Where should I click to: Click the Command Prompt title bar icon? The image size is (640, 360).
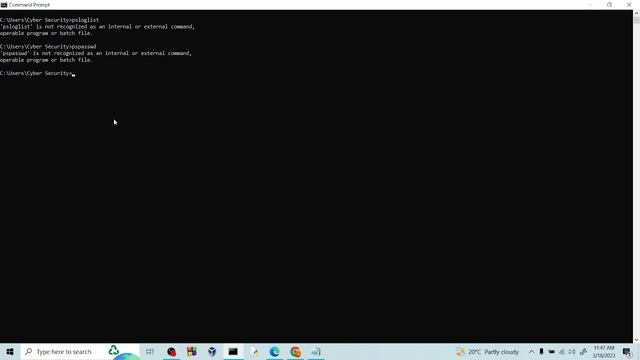pos(4,5)
